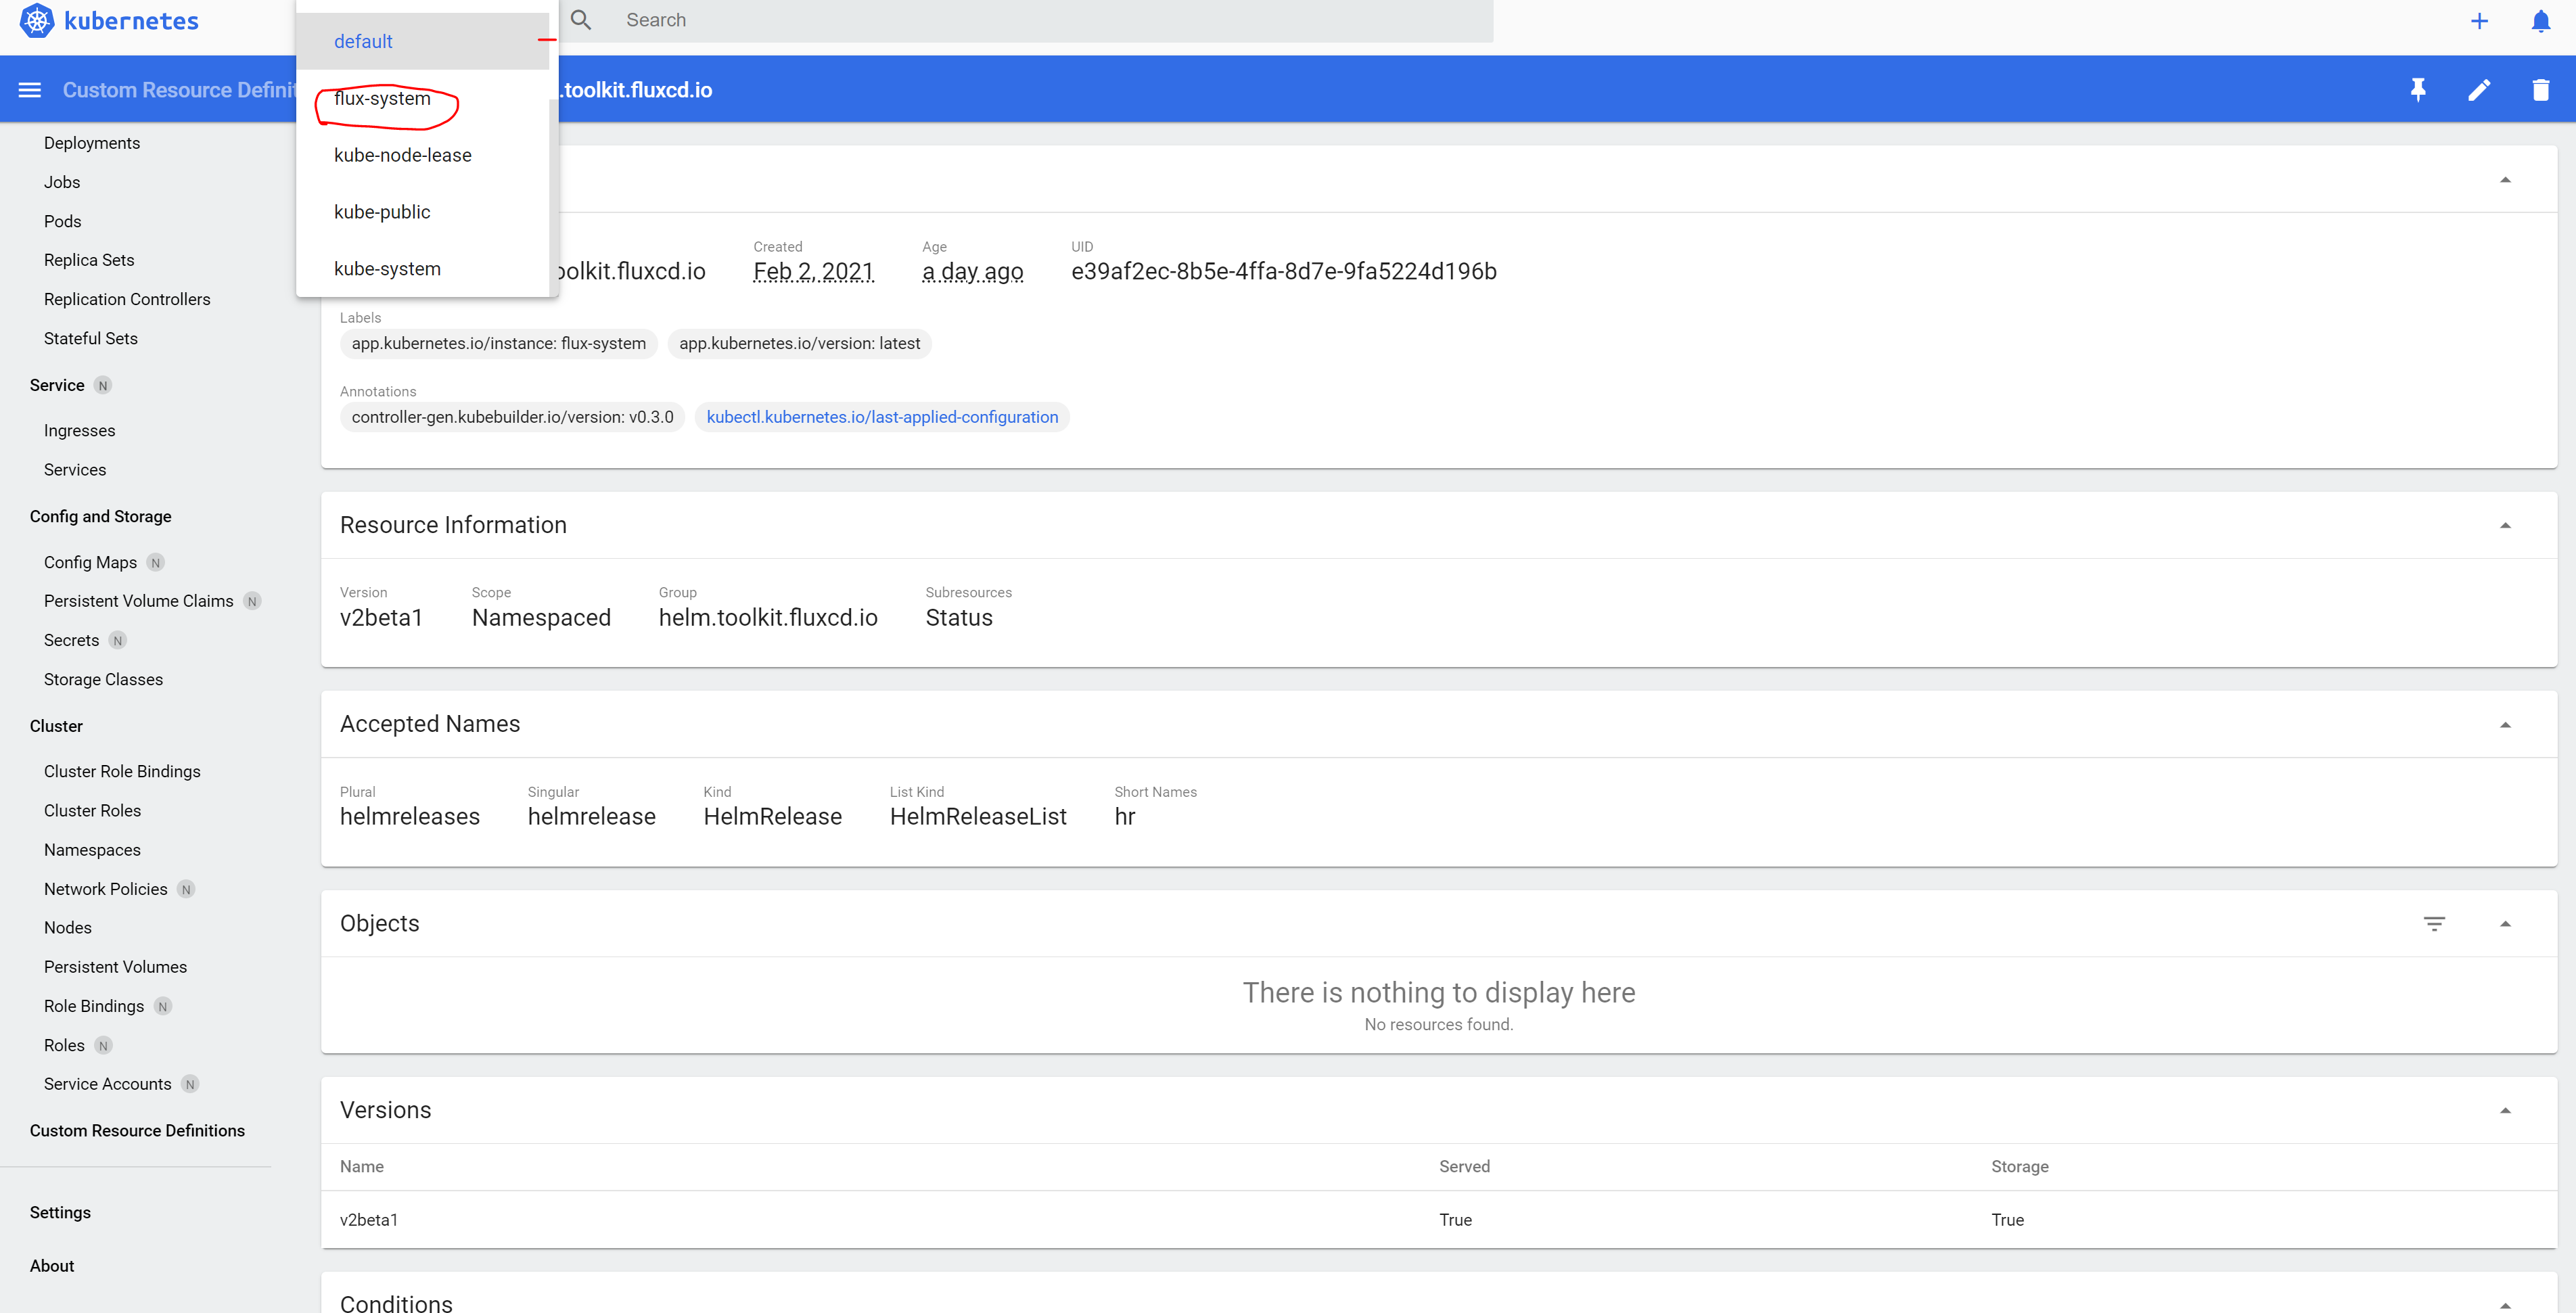Open Role Bindings list
Screen dimensions: 2576x1313
94,1006
